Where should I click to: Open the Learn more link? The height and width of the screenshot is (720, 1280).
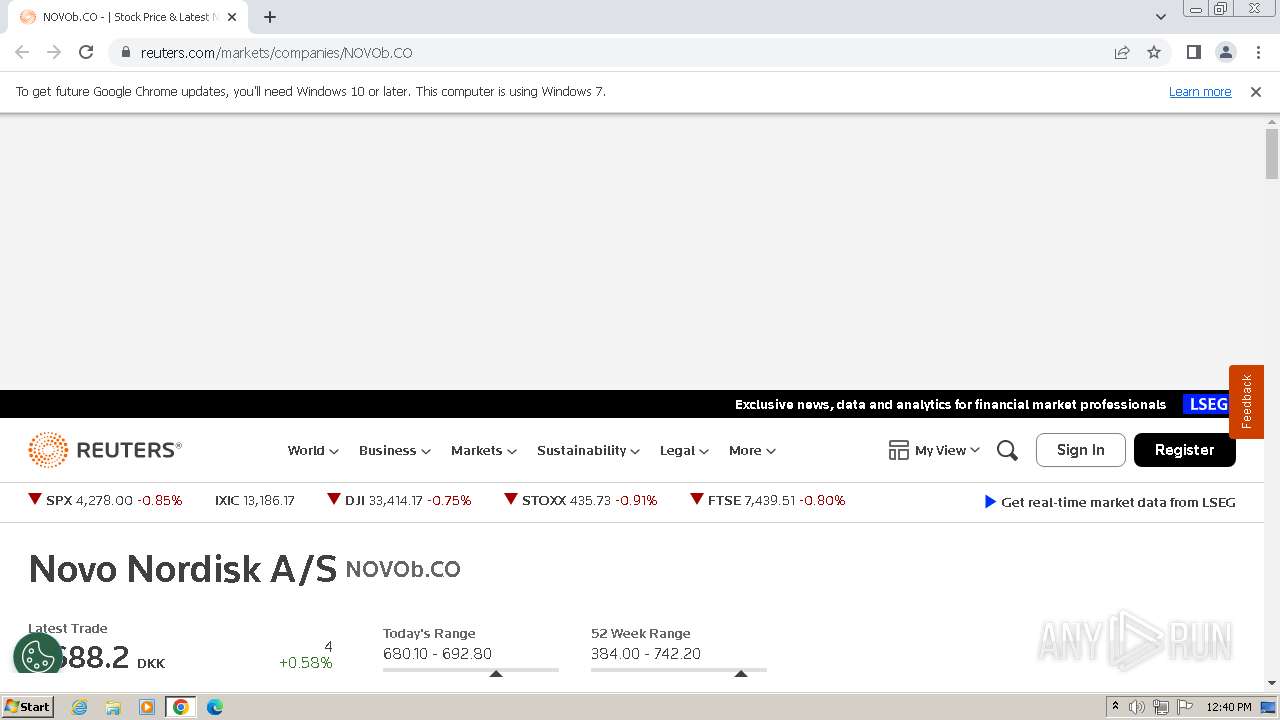[x=1200, y=91]
